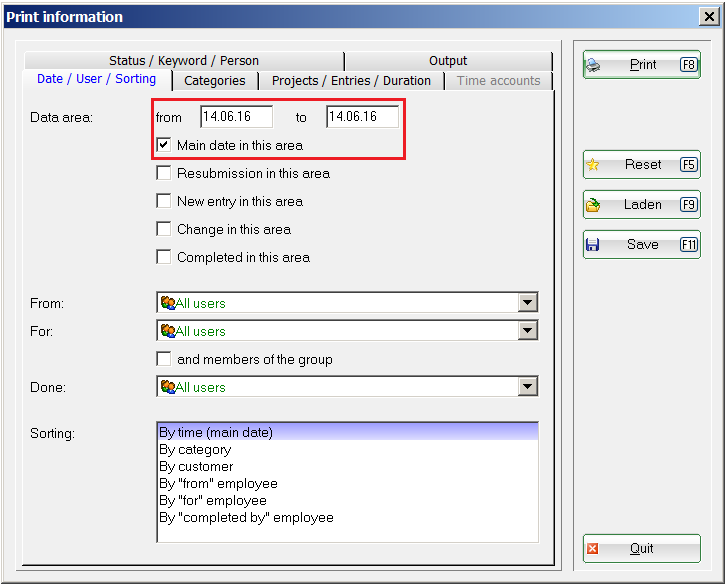Check and members of the group
727x586 pixels.
164,359
